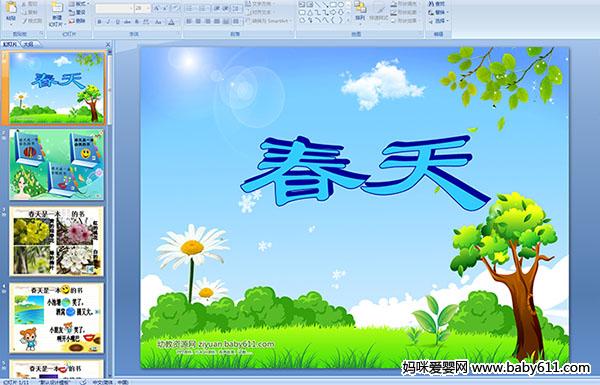600x385 pixels.
Task: Click the Arrange shapes icon
Action: coord(360,10)
